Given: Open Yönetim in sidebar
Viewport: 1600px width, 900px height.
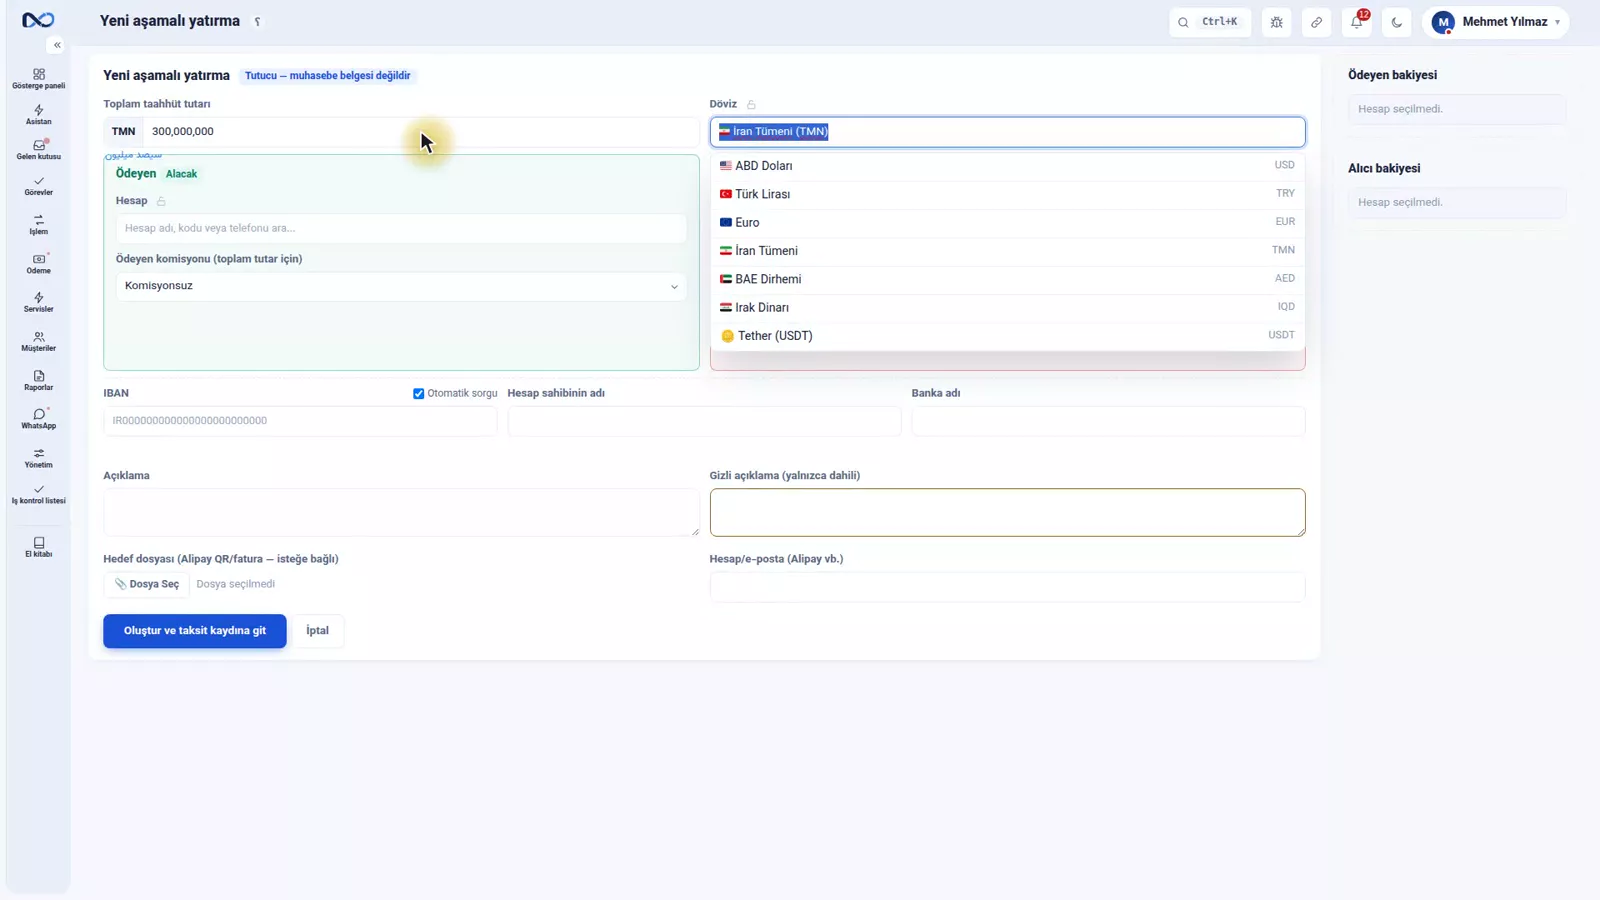Looking at the screenshot, I should 38,458.
